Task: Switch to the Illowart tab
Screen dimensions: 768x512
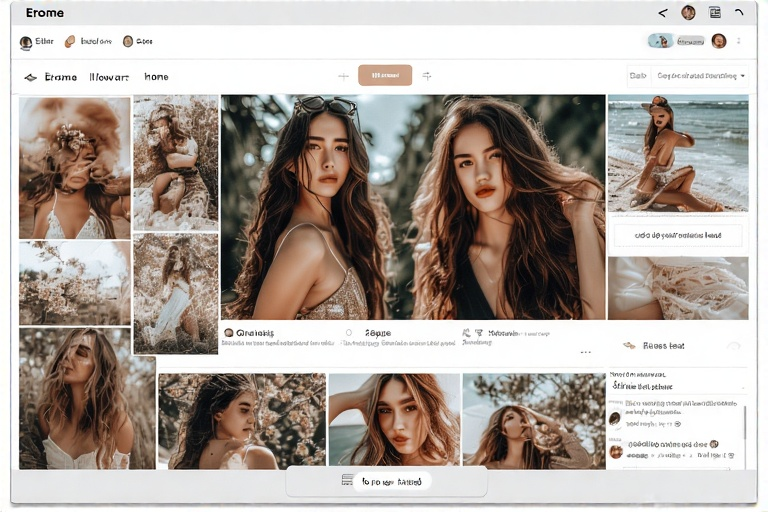Action: pyautogui.click(x=109, y=77)
